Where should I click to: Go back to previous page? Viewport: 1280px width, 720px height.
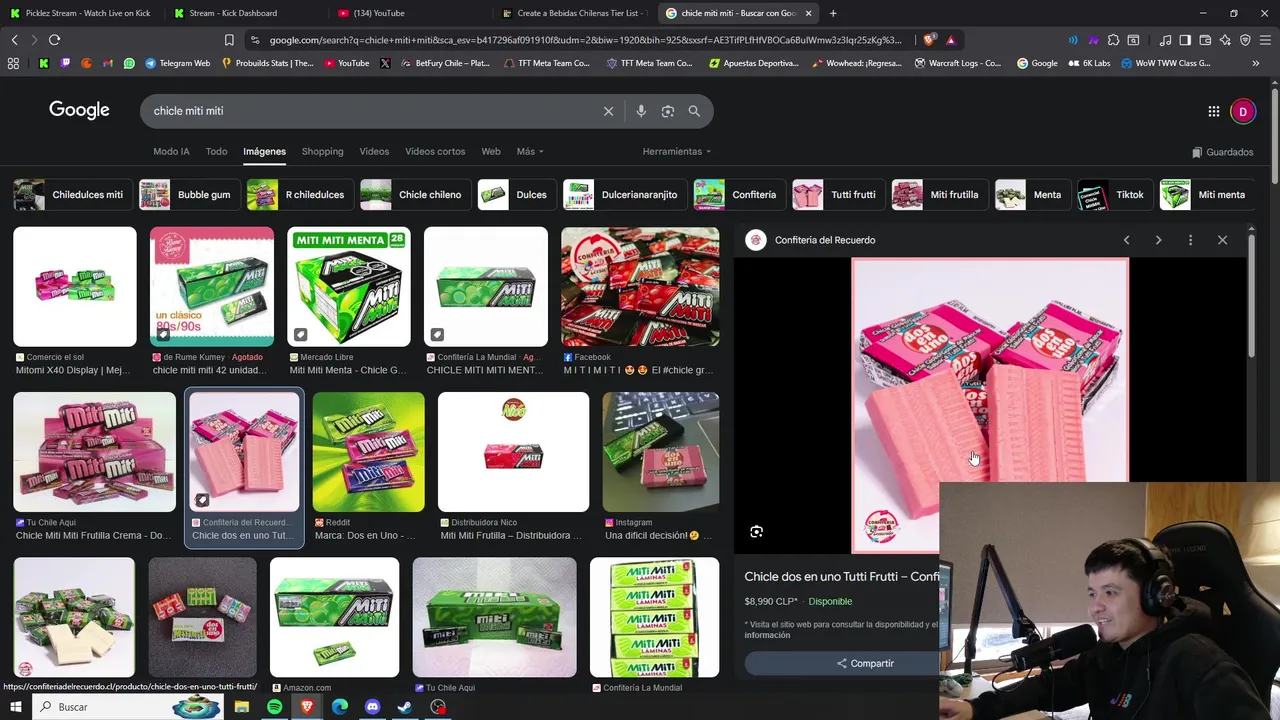14,40
